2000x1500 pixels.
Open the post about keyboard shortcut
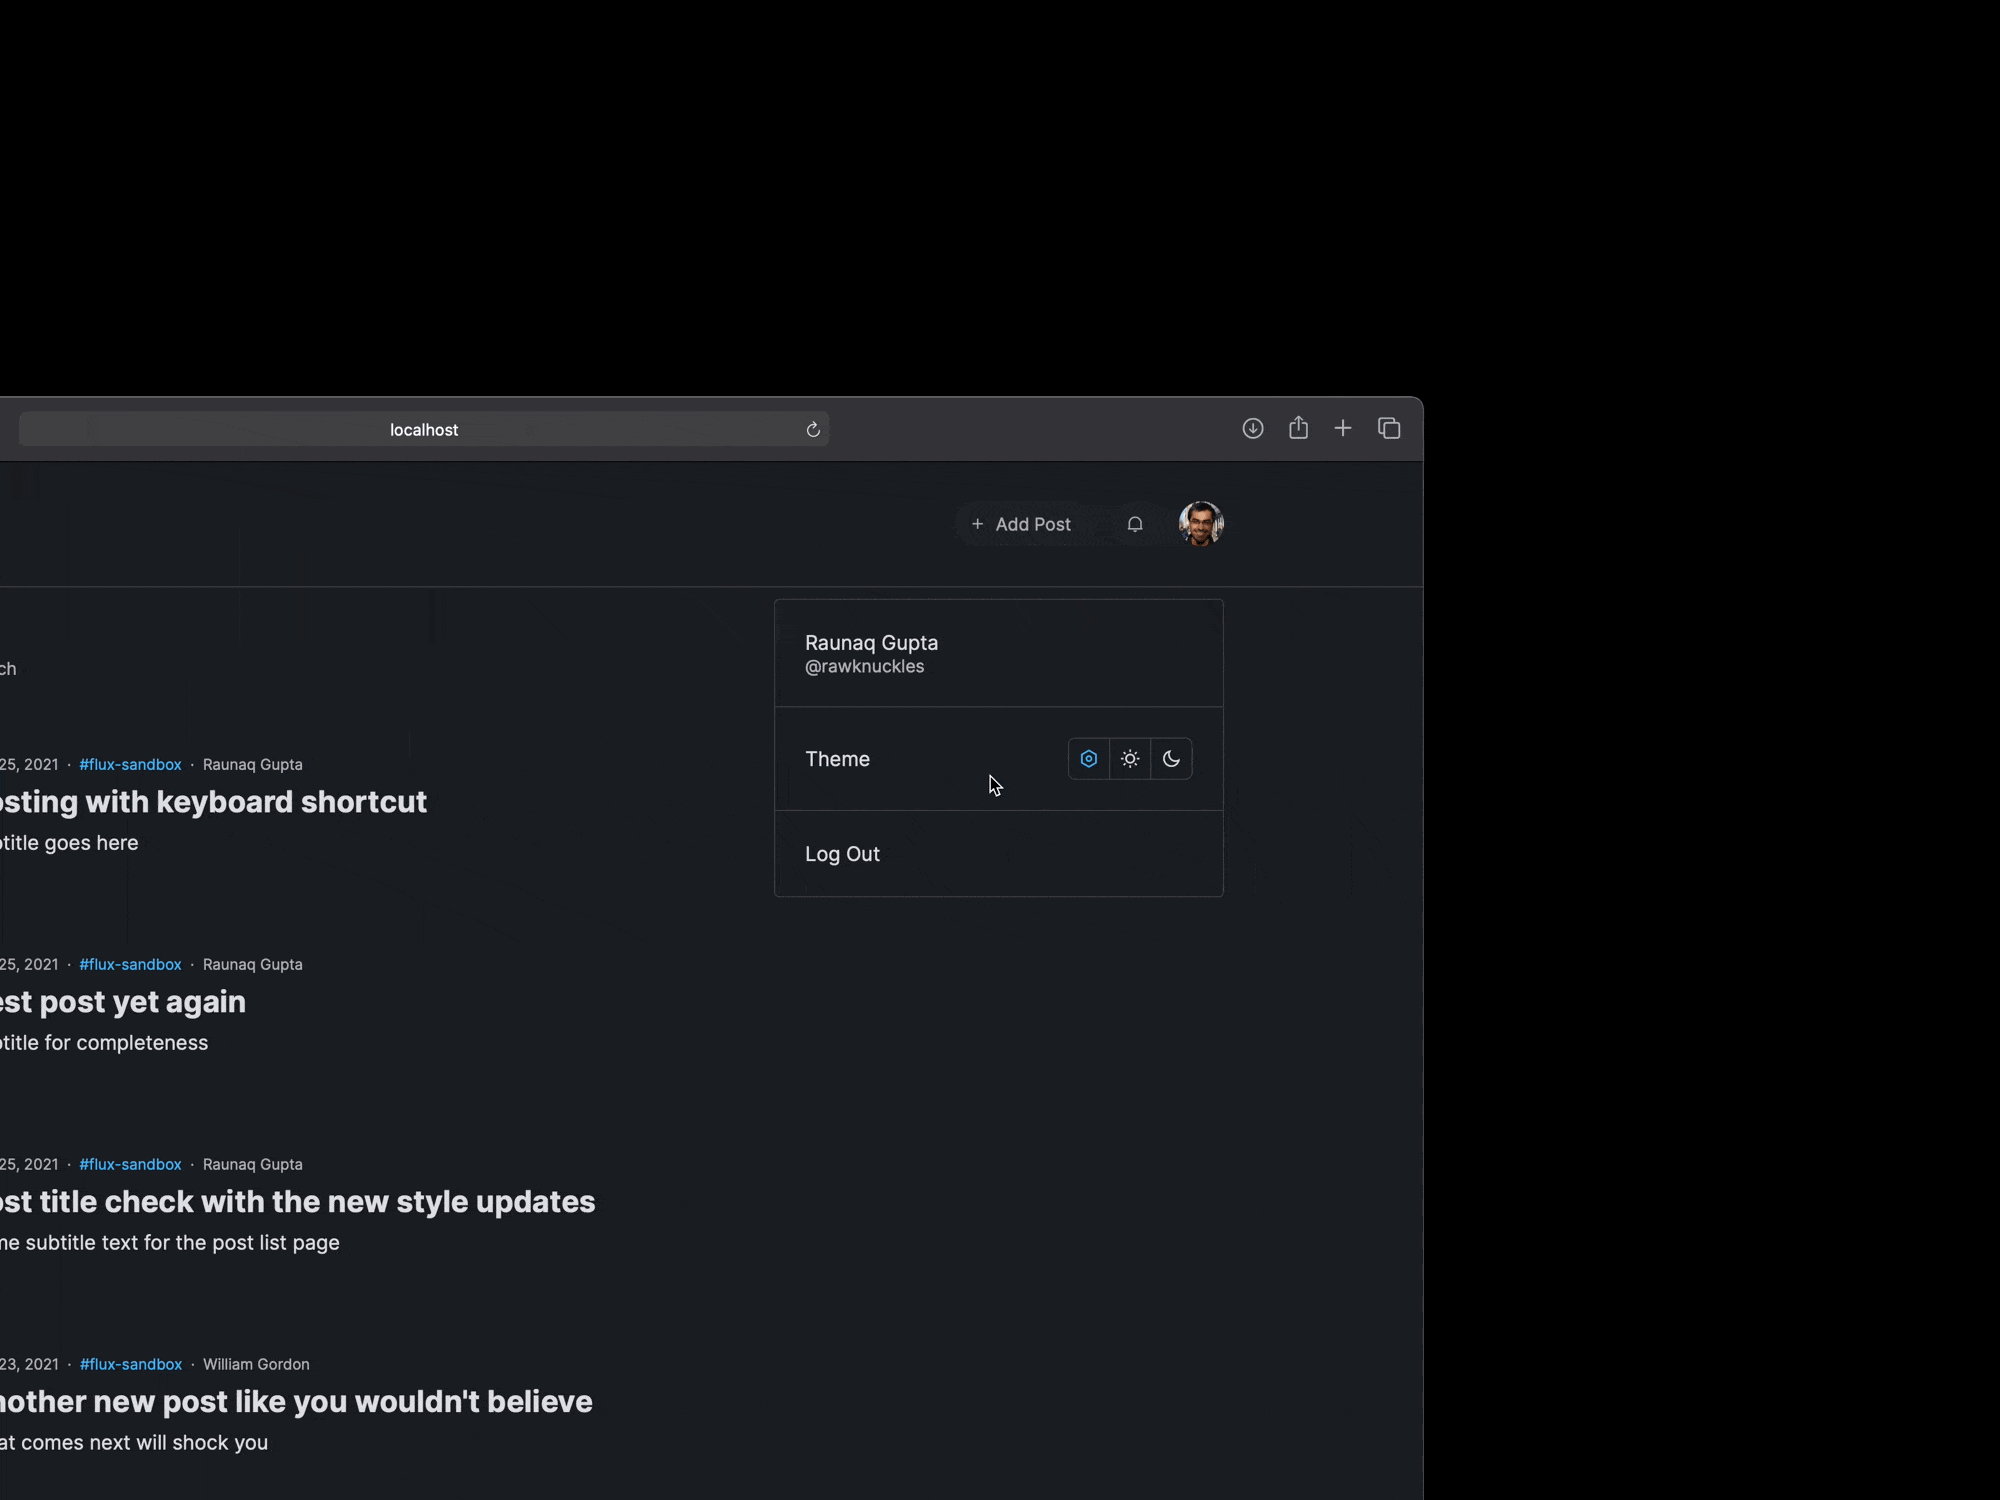tap(213, 802)
